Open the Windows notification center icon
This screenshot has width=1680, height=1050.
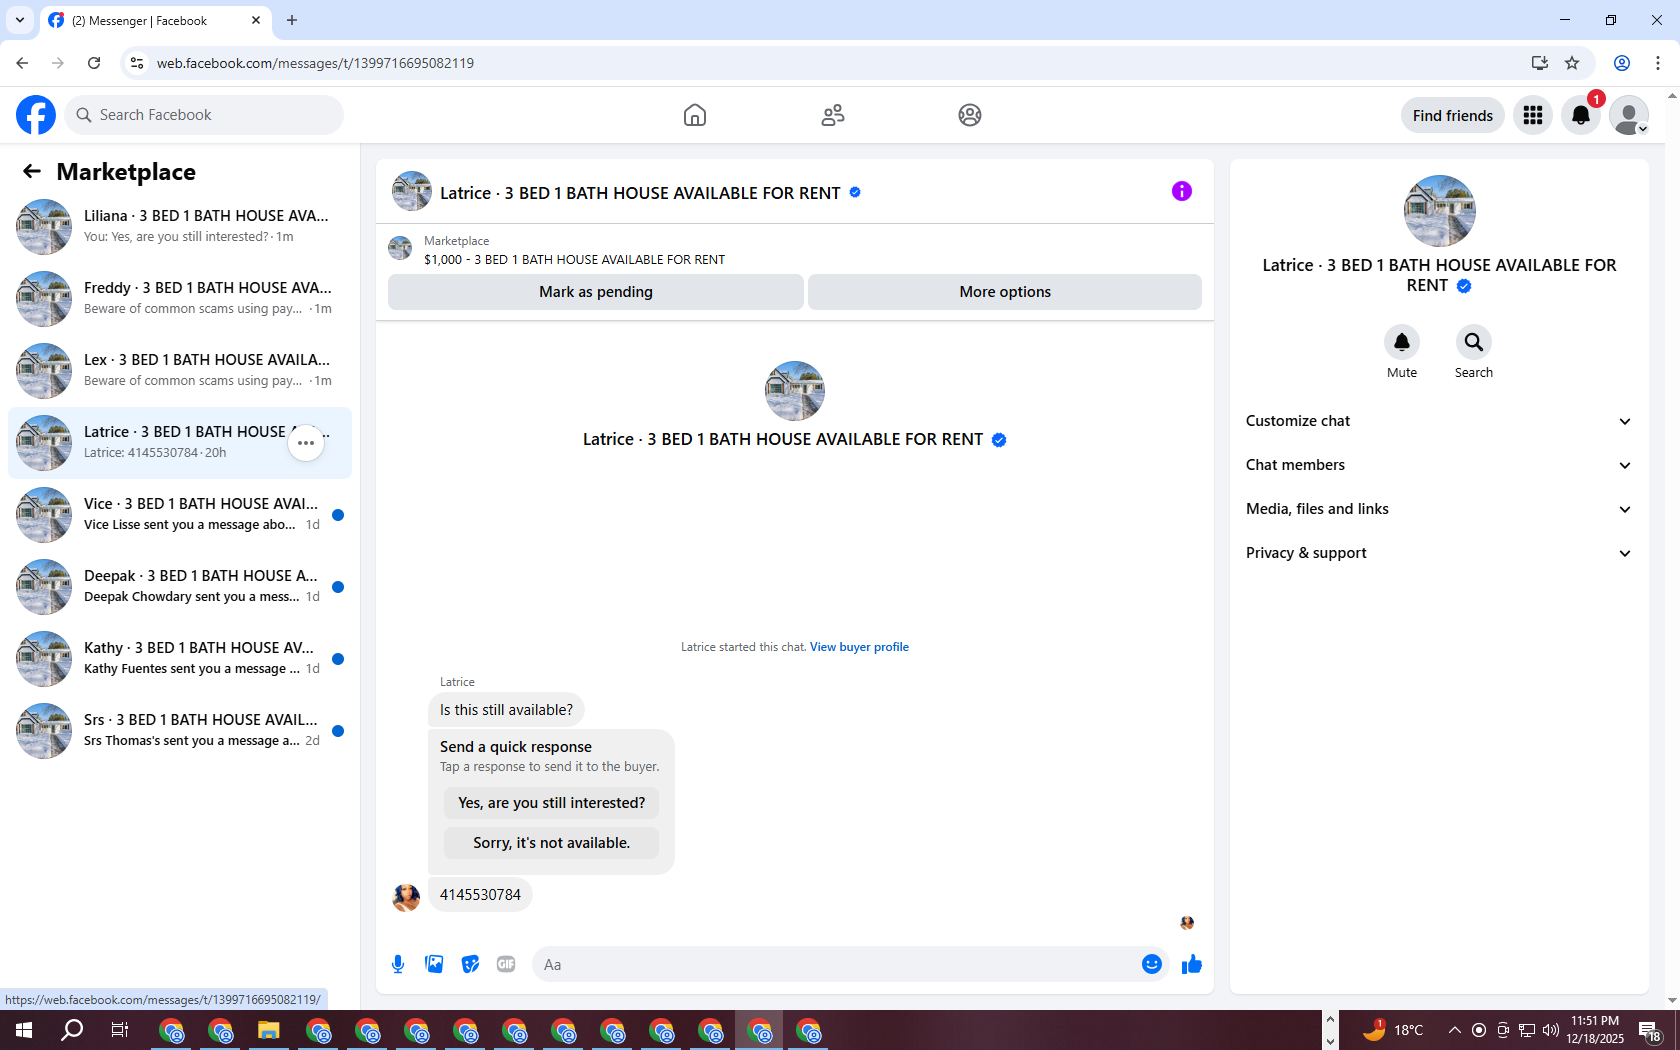click(x=1650, y=1030)
